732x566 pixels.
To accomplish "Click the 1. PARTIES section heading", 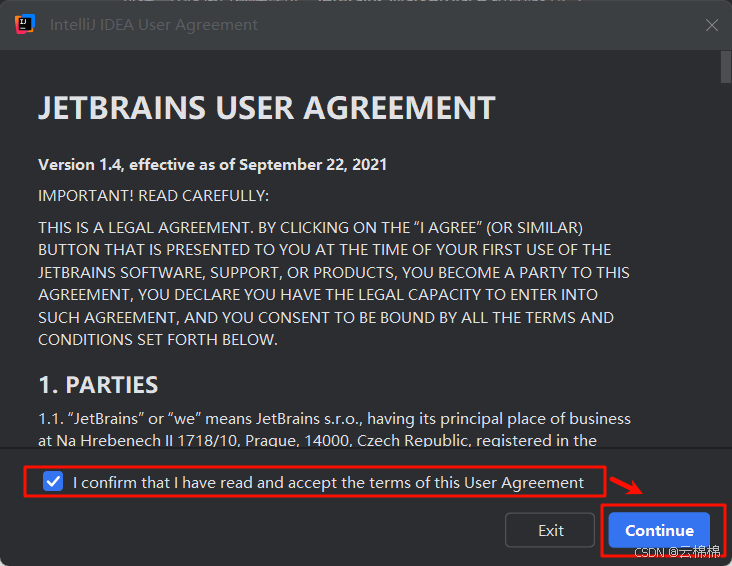I will pos(98,385).
